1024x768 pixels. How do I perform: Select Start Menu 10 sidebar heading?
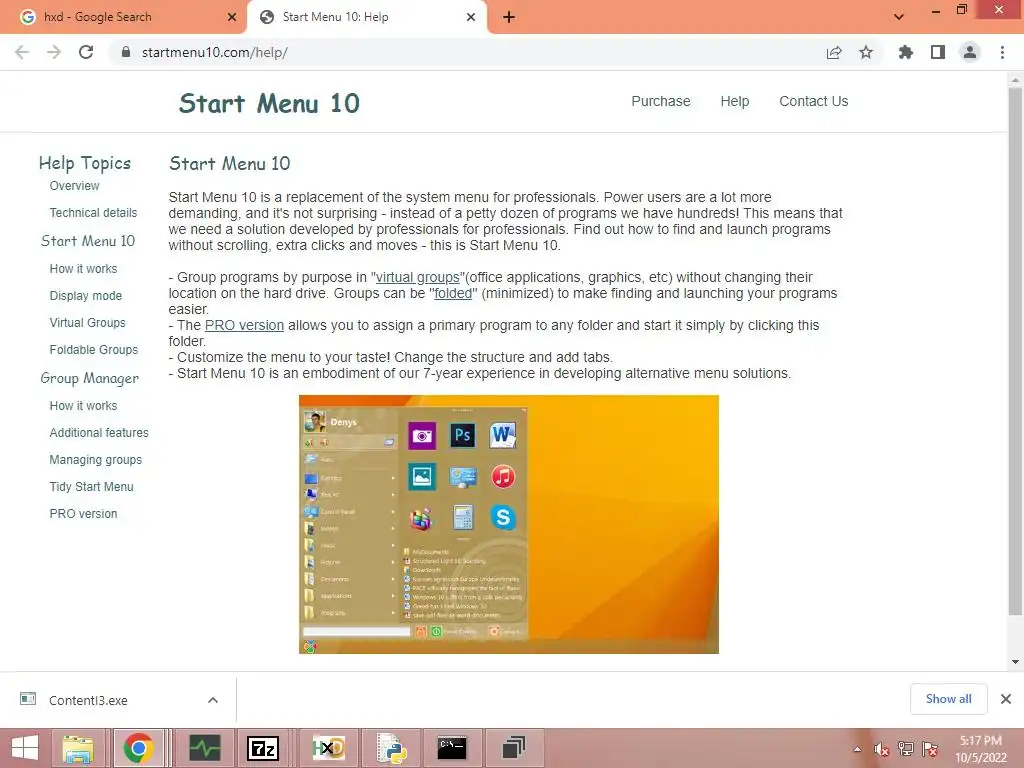(88, 241)
